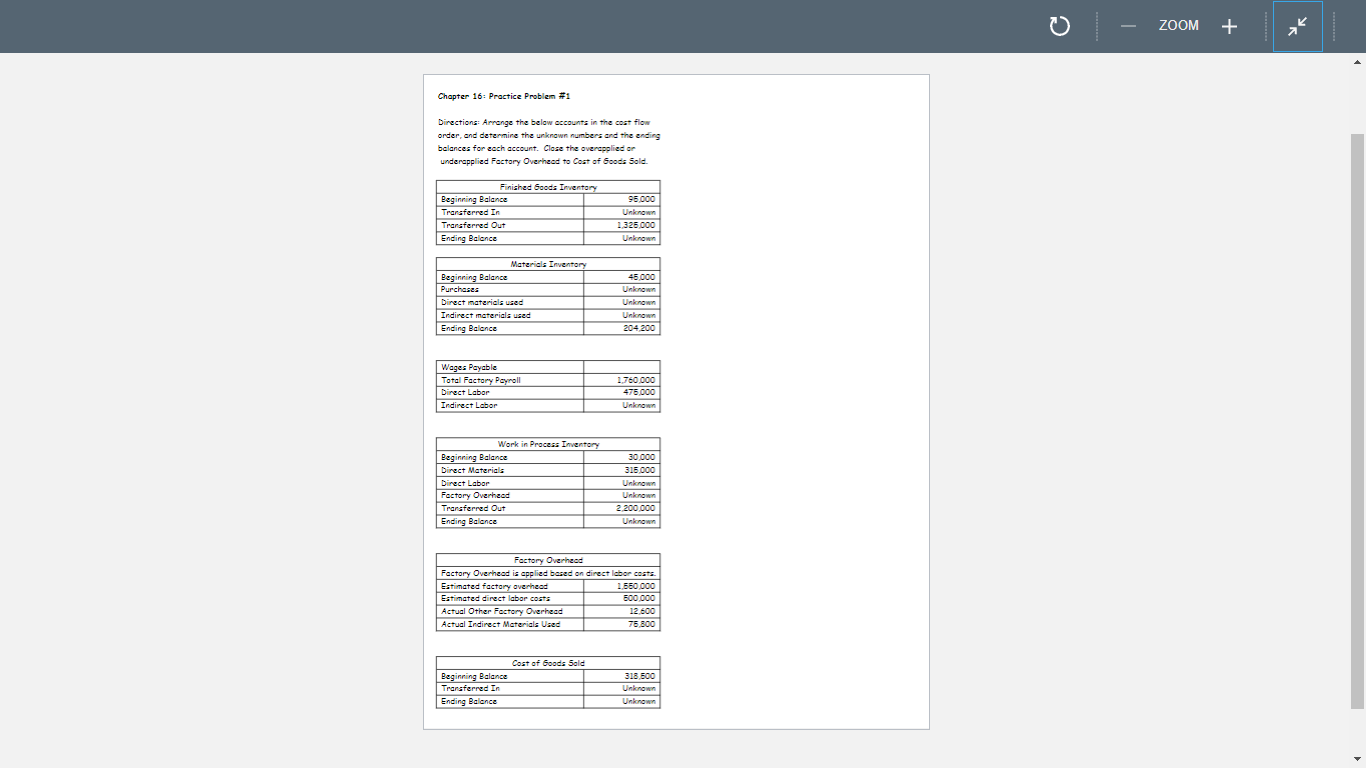Click the zoom out minus icon
This screenshot has width=1366, height=768.
[1127, 26]
